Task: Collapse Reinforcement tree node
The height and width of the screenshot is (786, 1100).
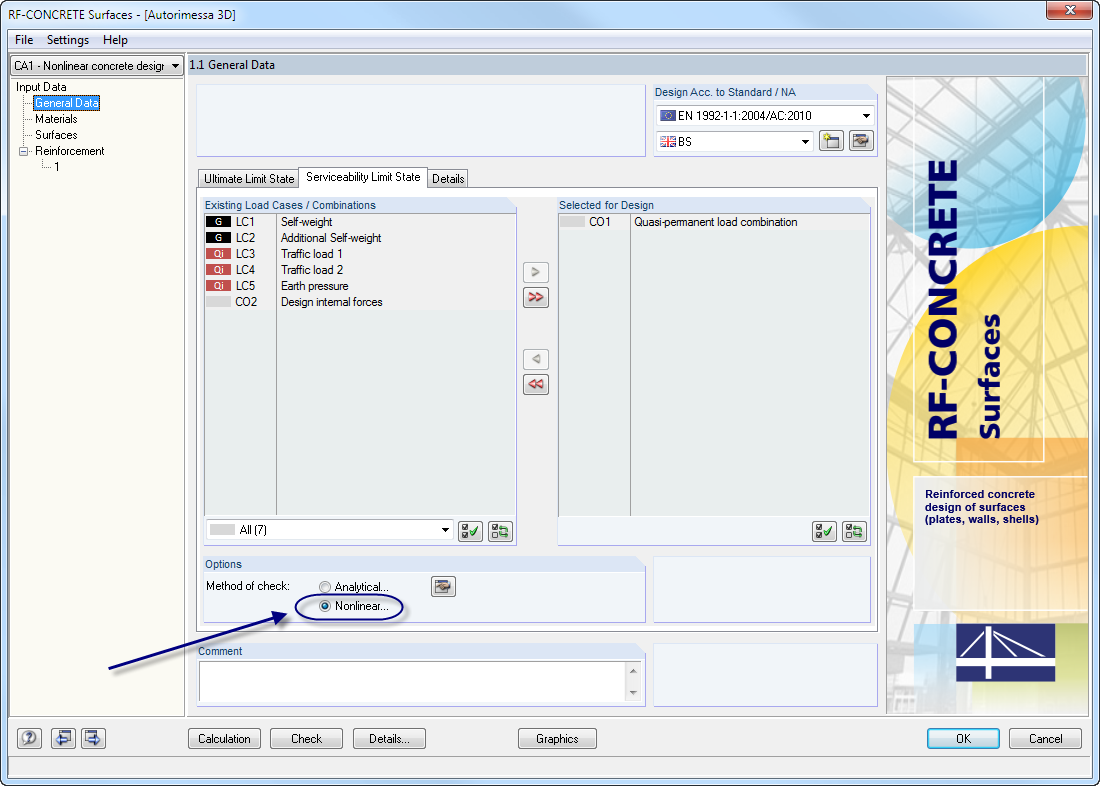Action: pyautogui.click(x=24, y=151)
